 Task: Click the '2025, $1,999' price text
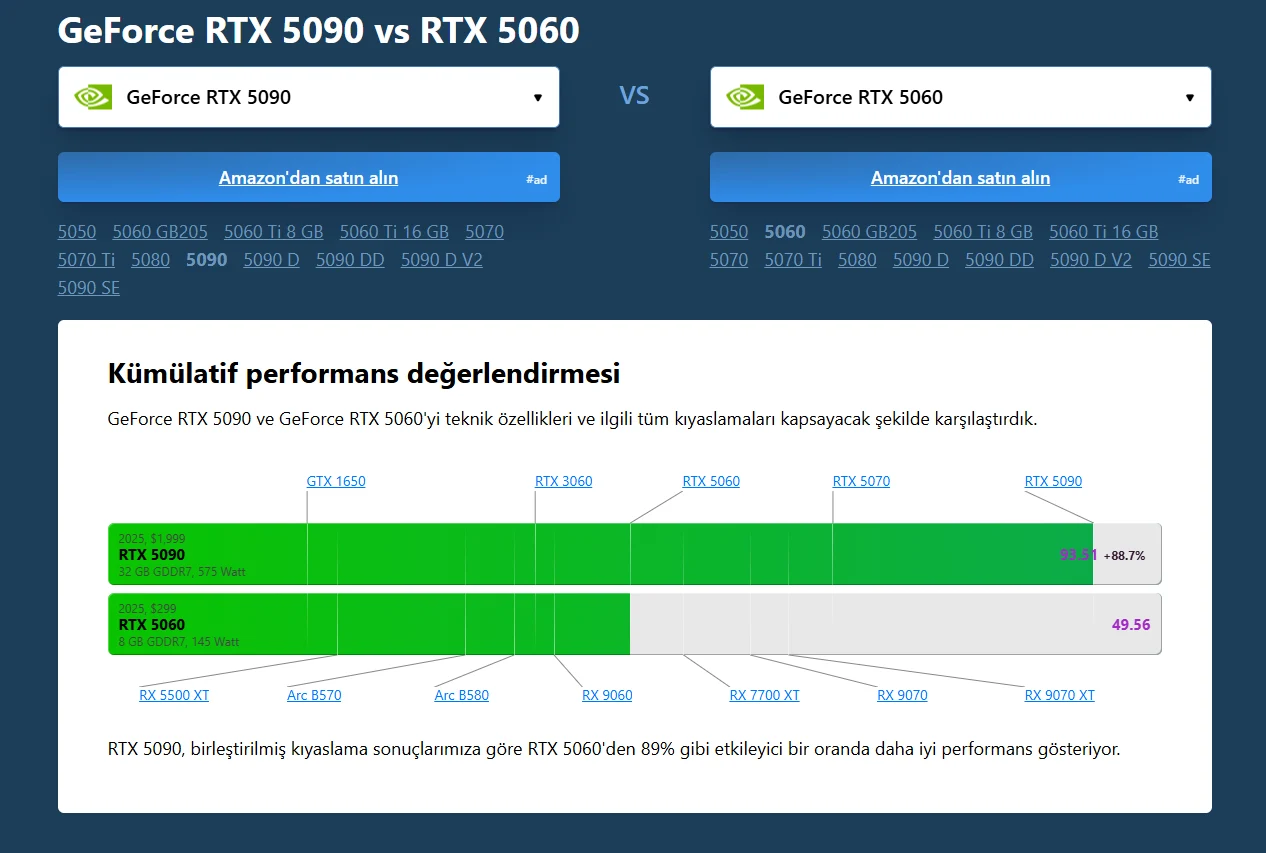152,539
